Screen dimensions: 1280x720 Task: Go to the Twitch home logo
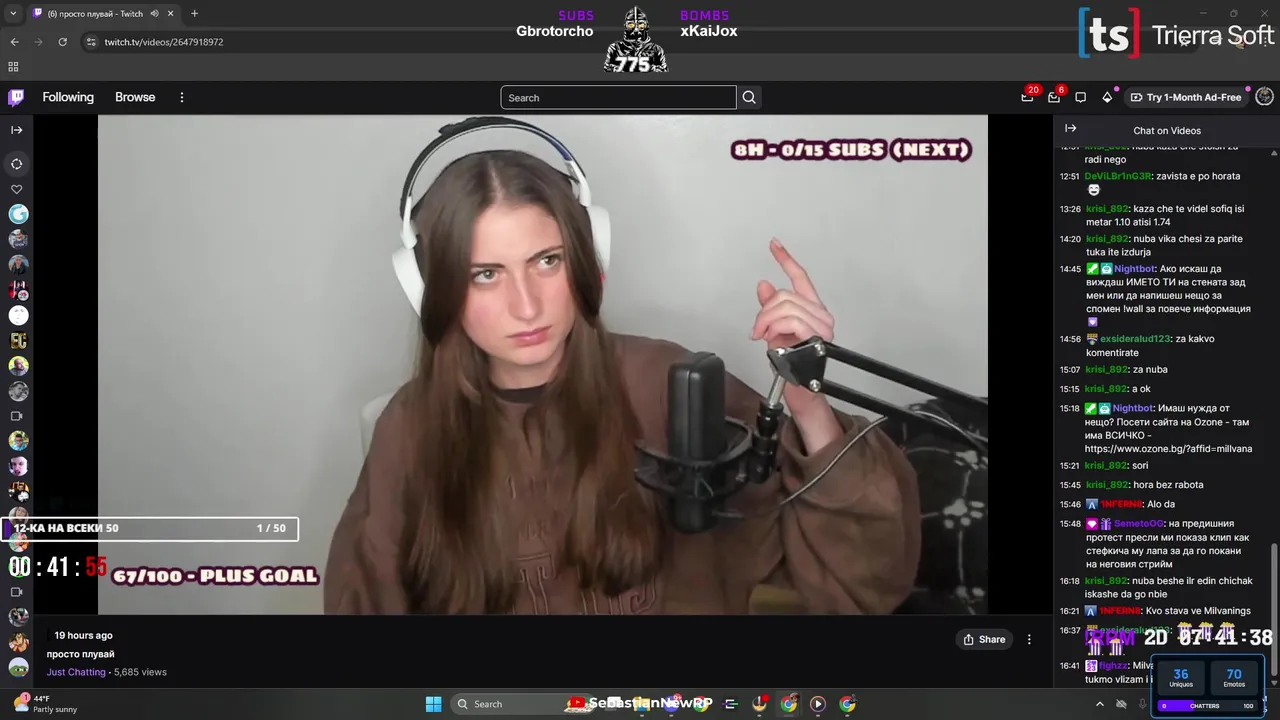point(16,97)
